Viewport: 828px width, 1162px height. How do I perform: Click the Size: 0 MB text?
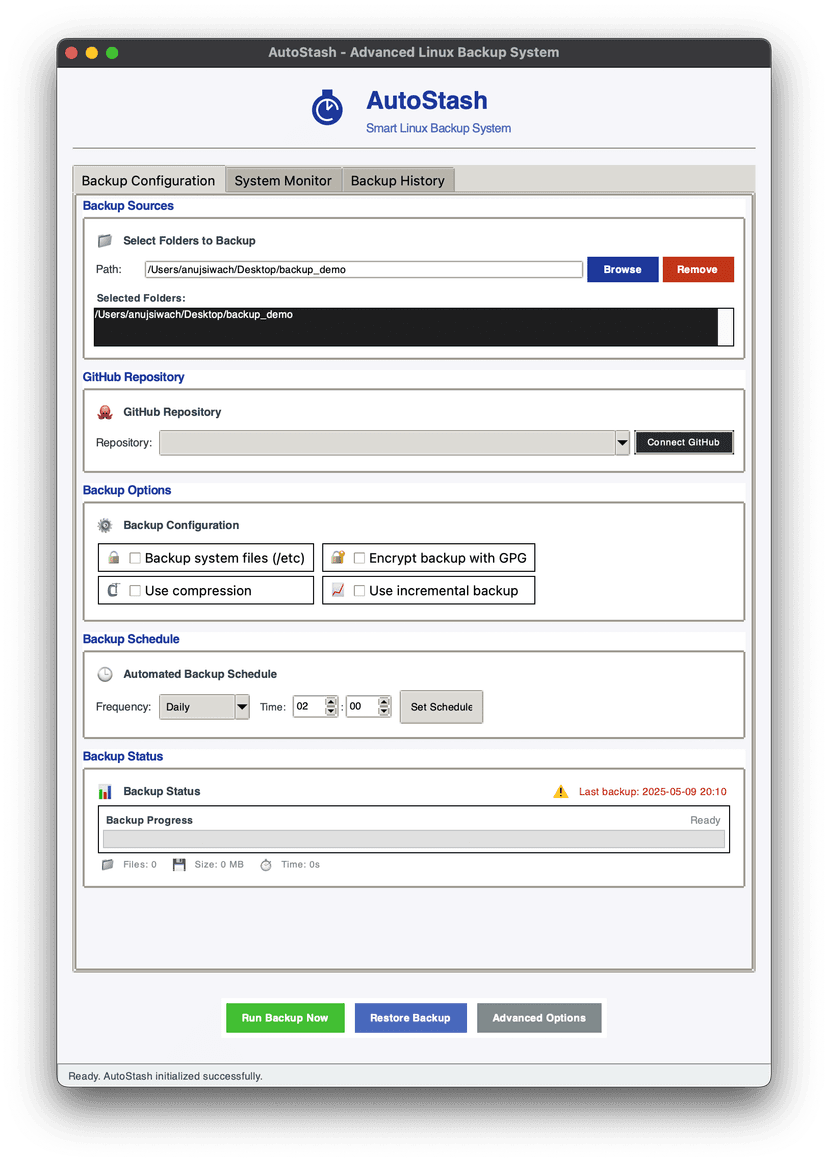(219, 865)
